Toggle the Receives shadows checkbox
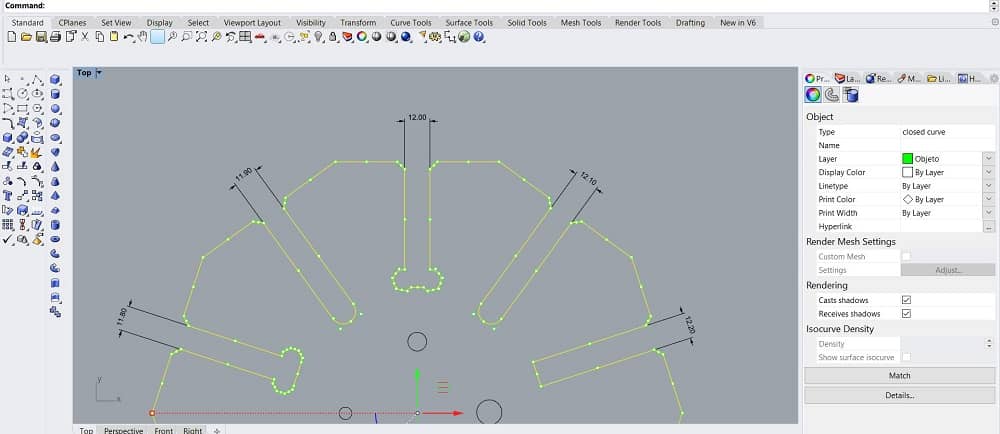The height and width of the screenshot is (434, 1000). point(906,314)
